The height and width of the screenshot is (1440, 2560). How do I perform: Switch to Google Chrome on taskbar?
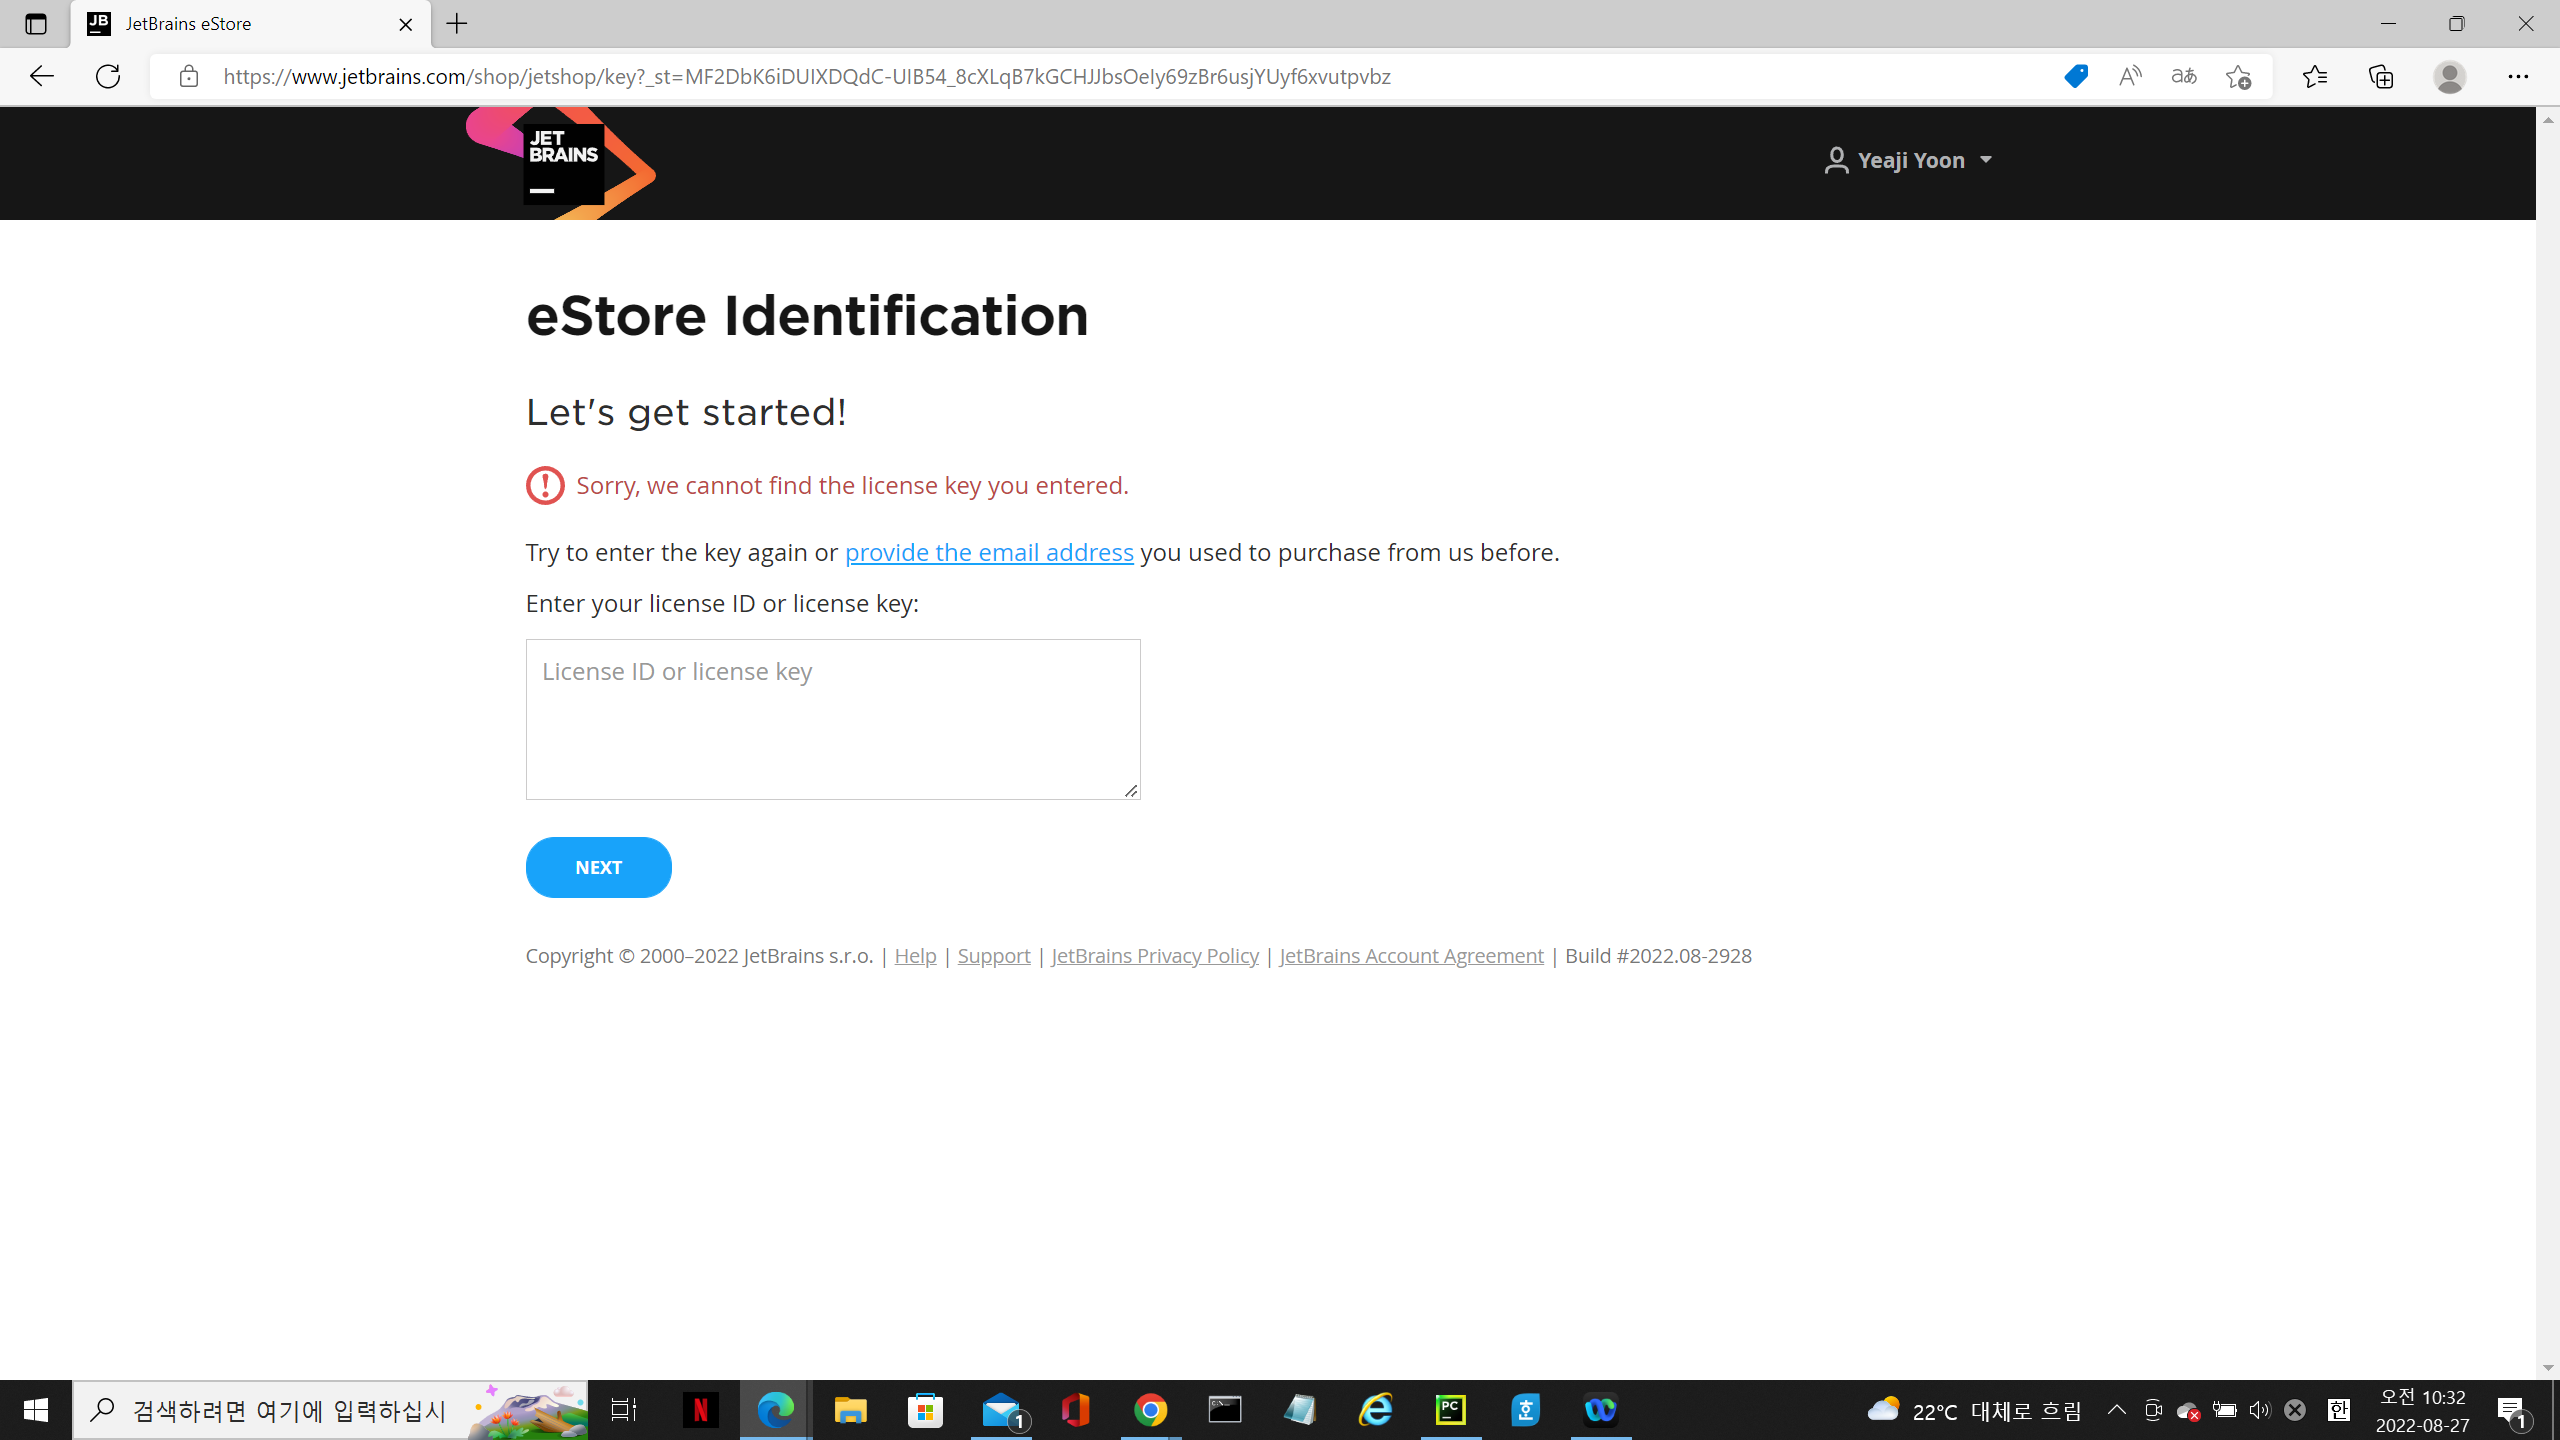tap(1151, 1410)
